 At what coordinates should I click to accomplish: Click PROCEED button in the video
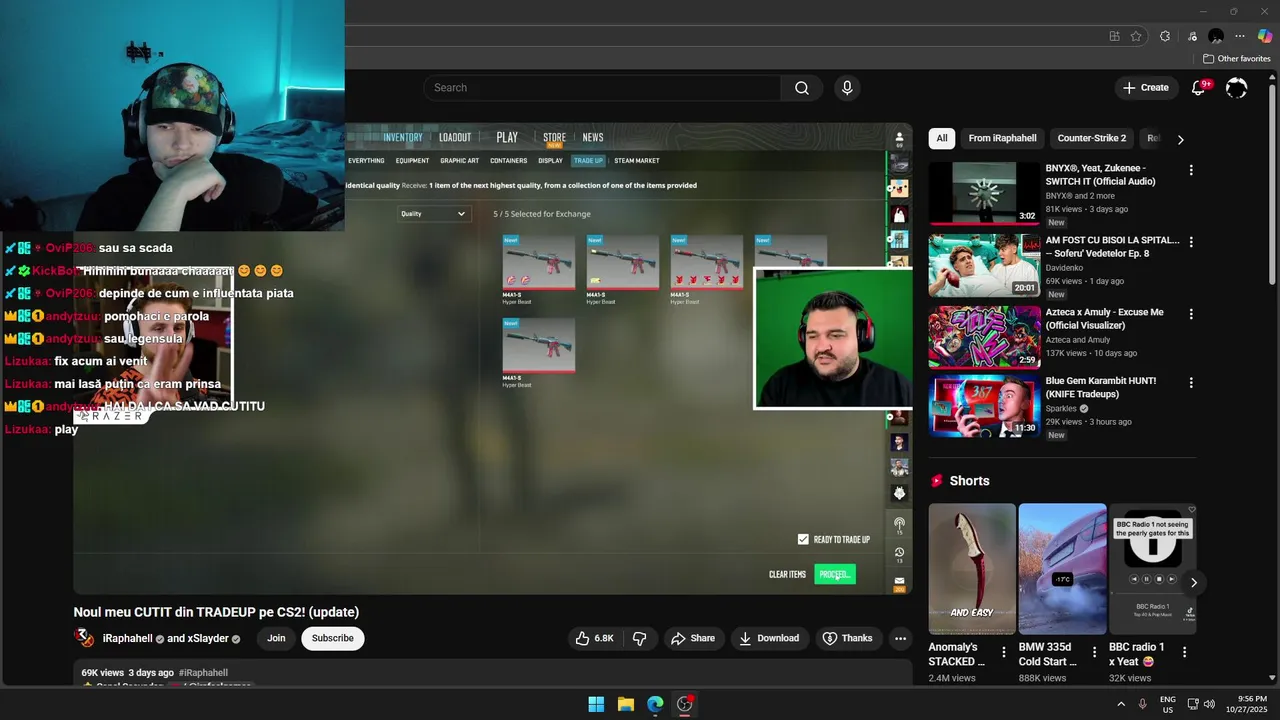(835, 574)
